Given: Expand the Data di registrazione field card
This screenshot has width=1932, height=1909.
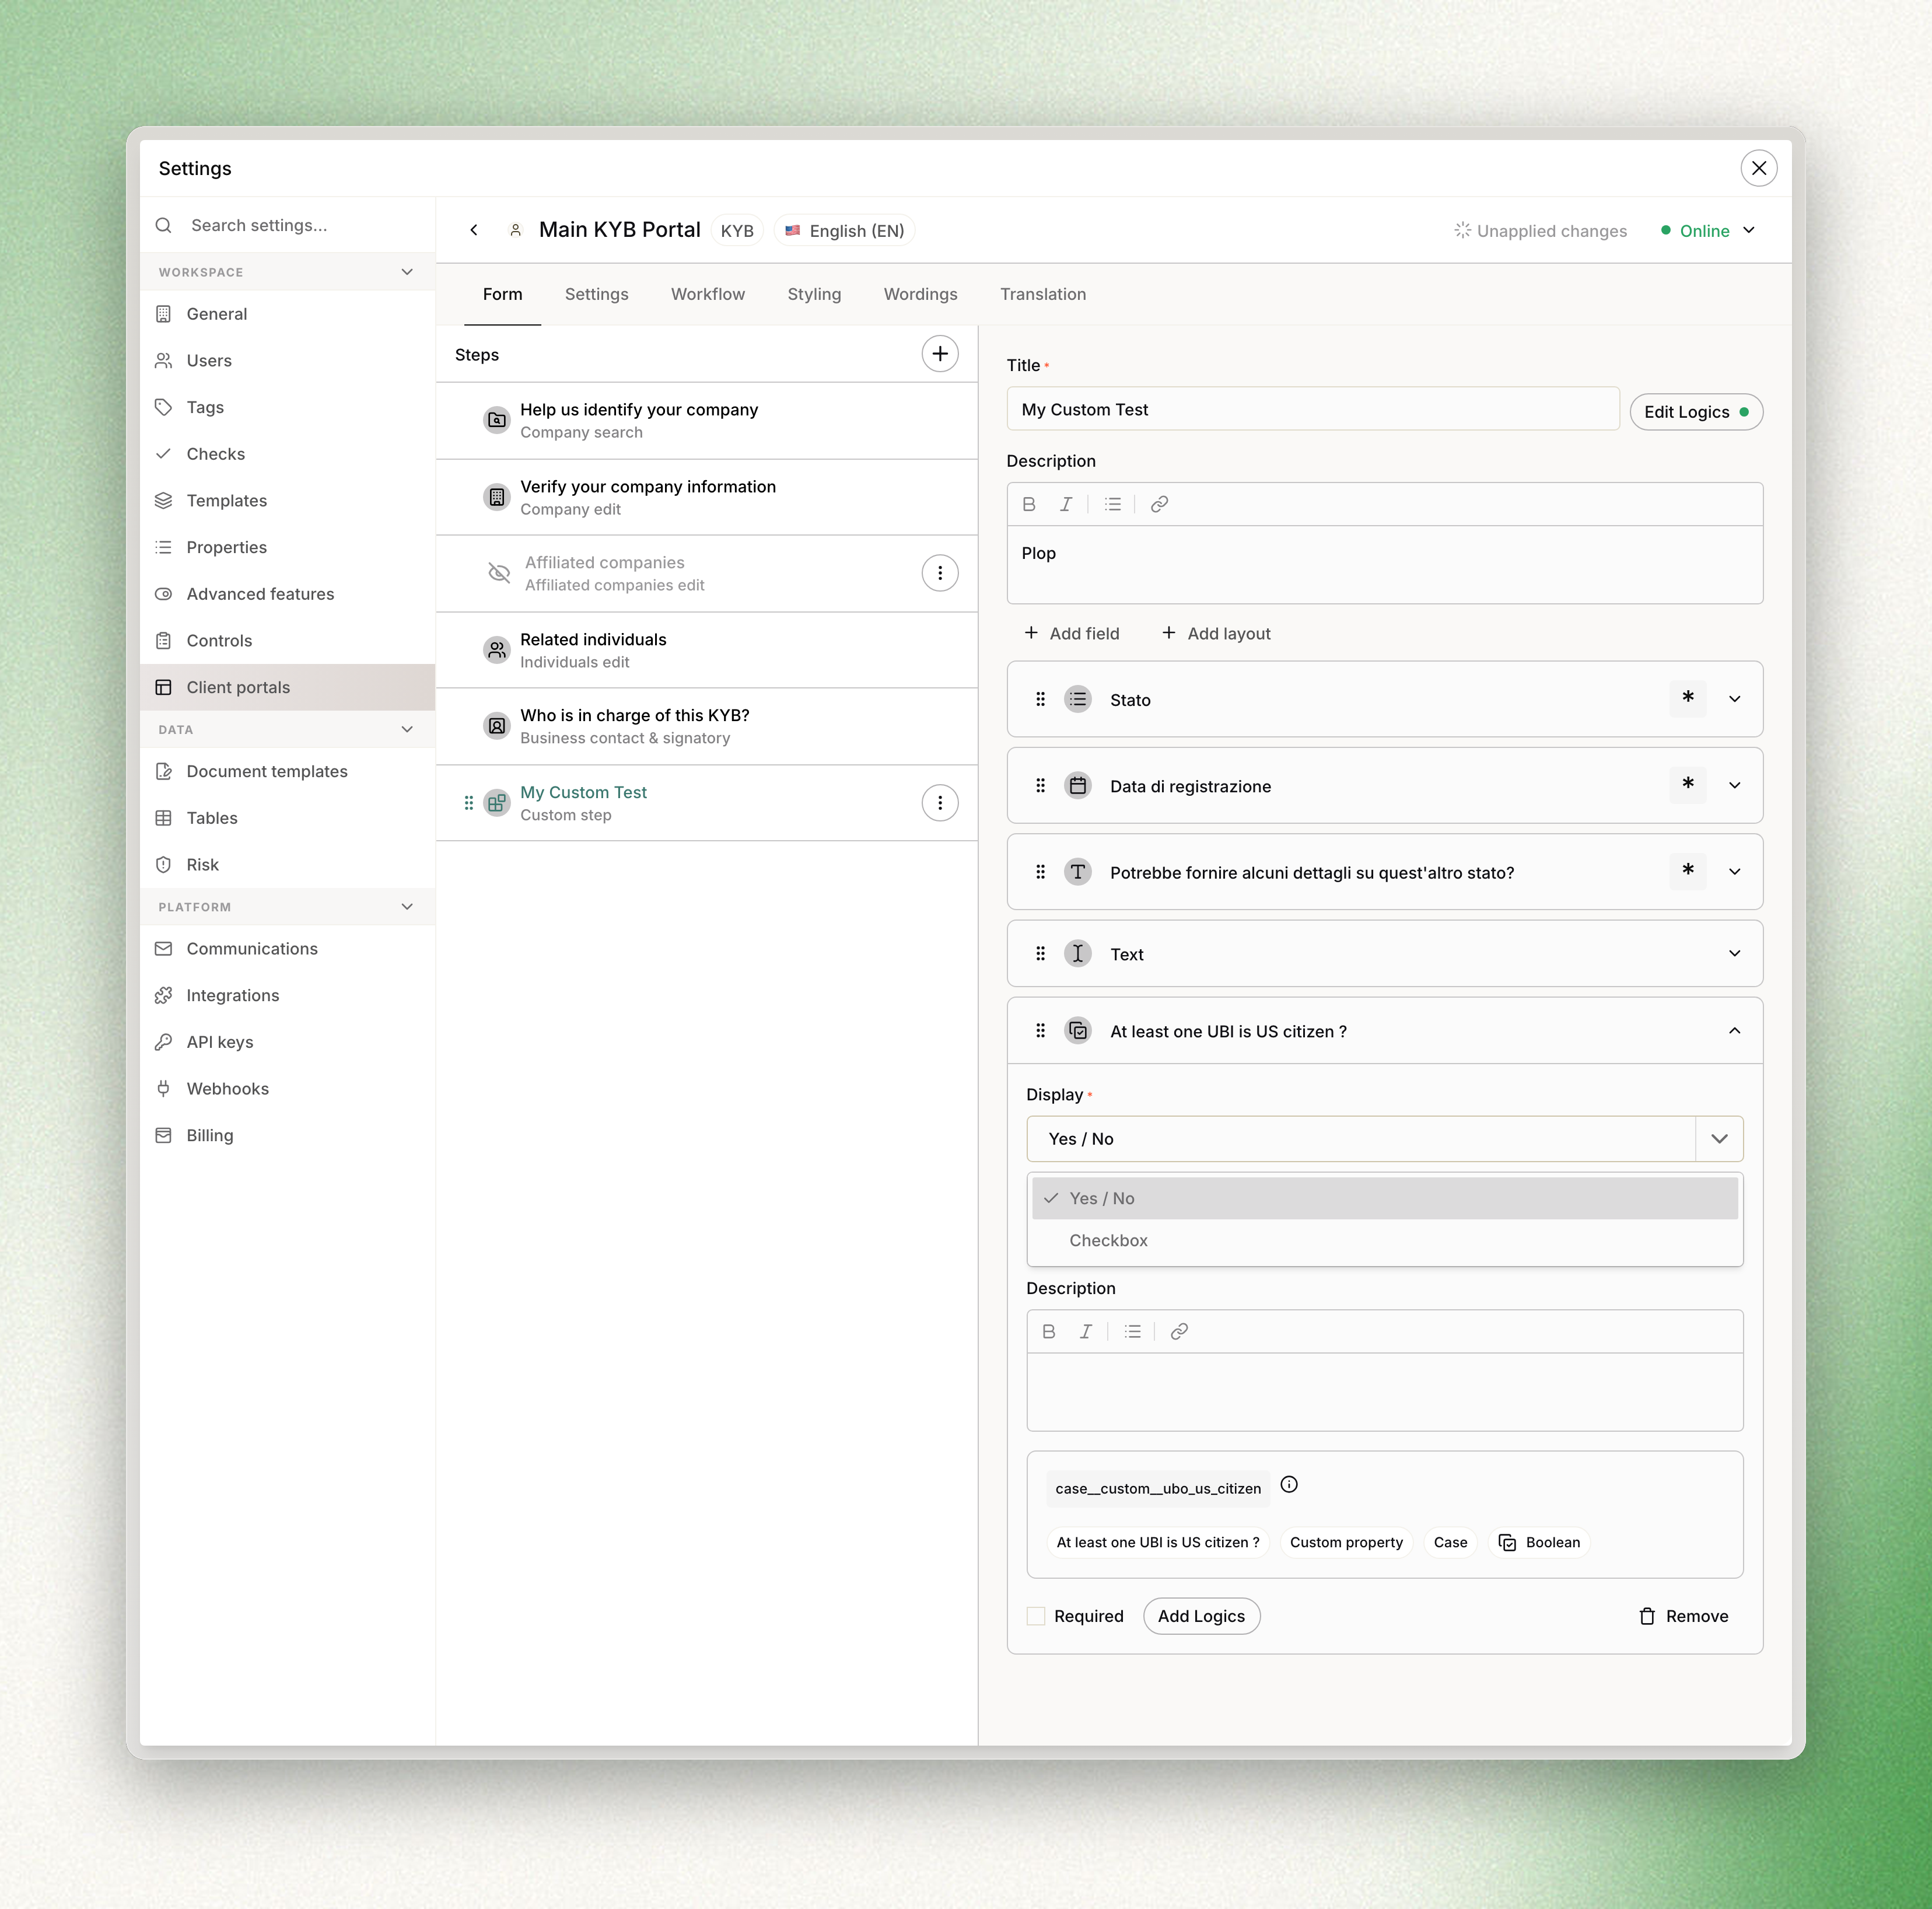Looking at the screenshot, I should coord(1735,786).
